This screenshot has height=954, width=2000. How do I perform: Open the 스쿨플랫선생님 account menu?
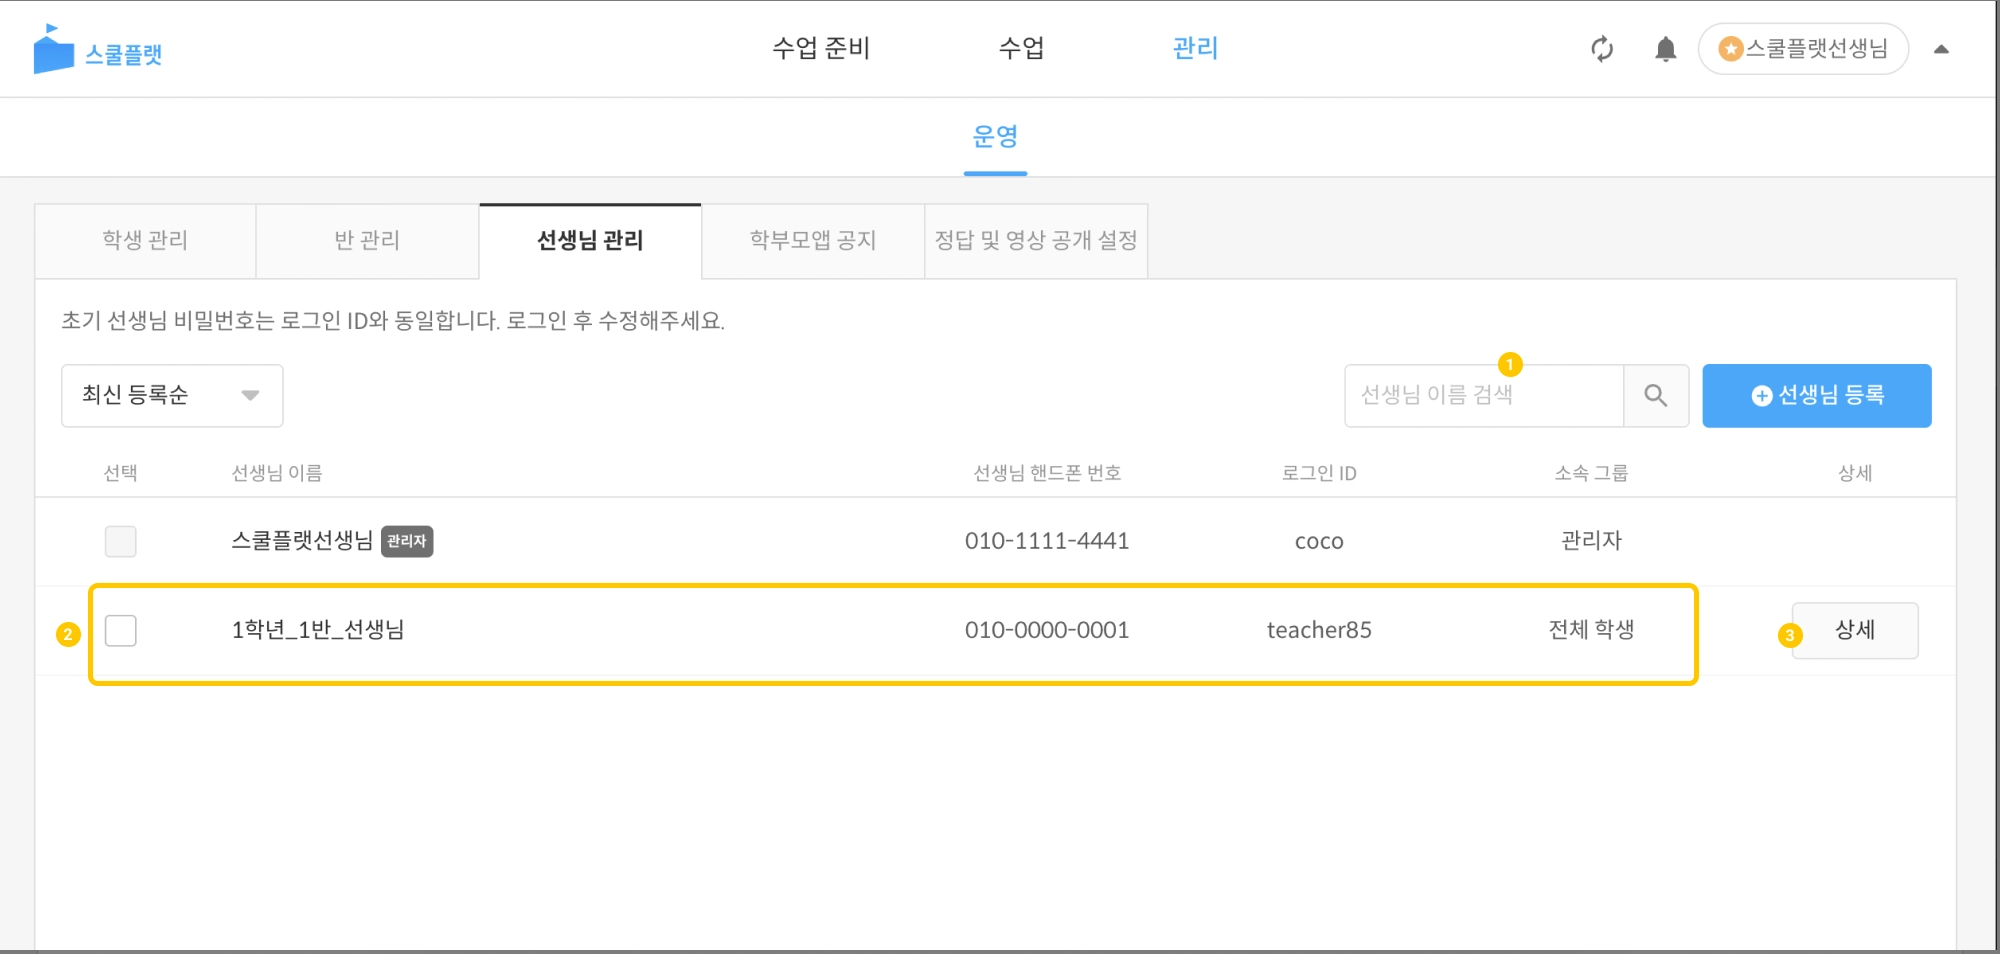(1816, 49)
